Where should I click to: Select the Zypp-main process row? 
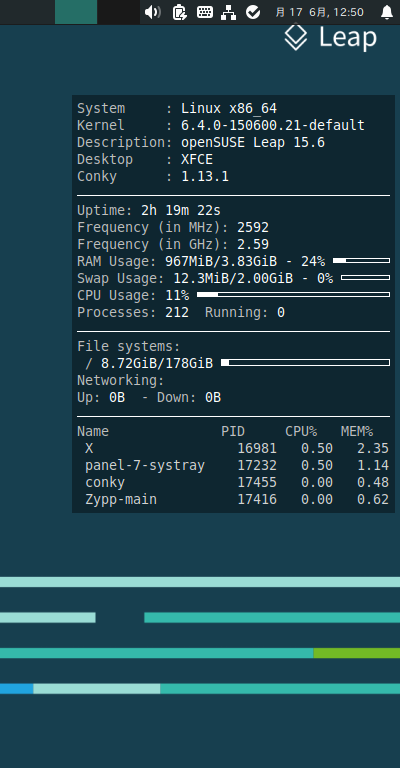pos(233,500)
